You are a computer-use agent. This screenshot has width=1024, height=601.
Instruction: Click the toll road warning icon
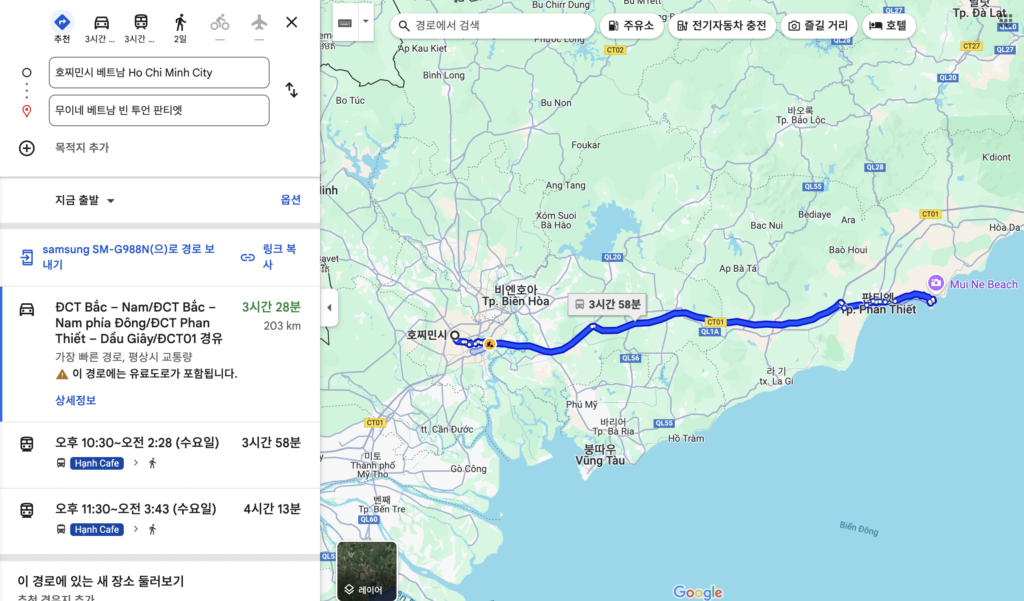pos(62,374)
